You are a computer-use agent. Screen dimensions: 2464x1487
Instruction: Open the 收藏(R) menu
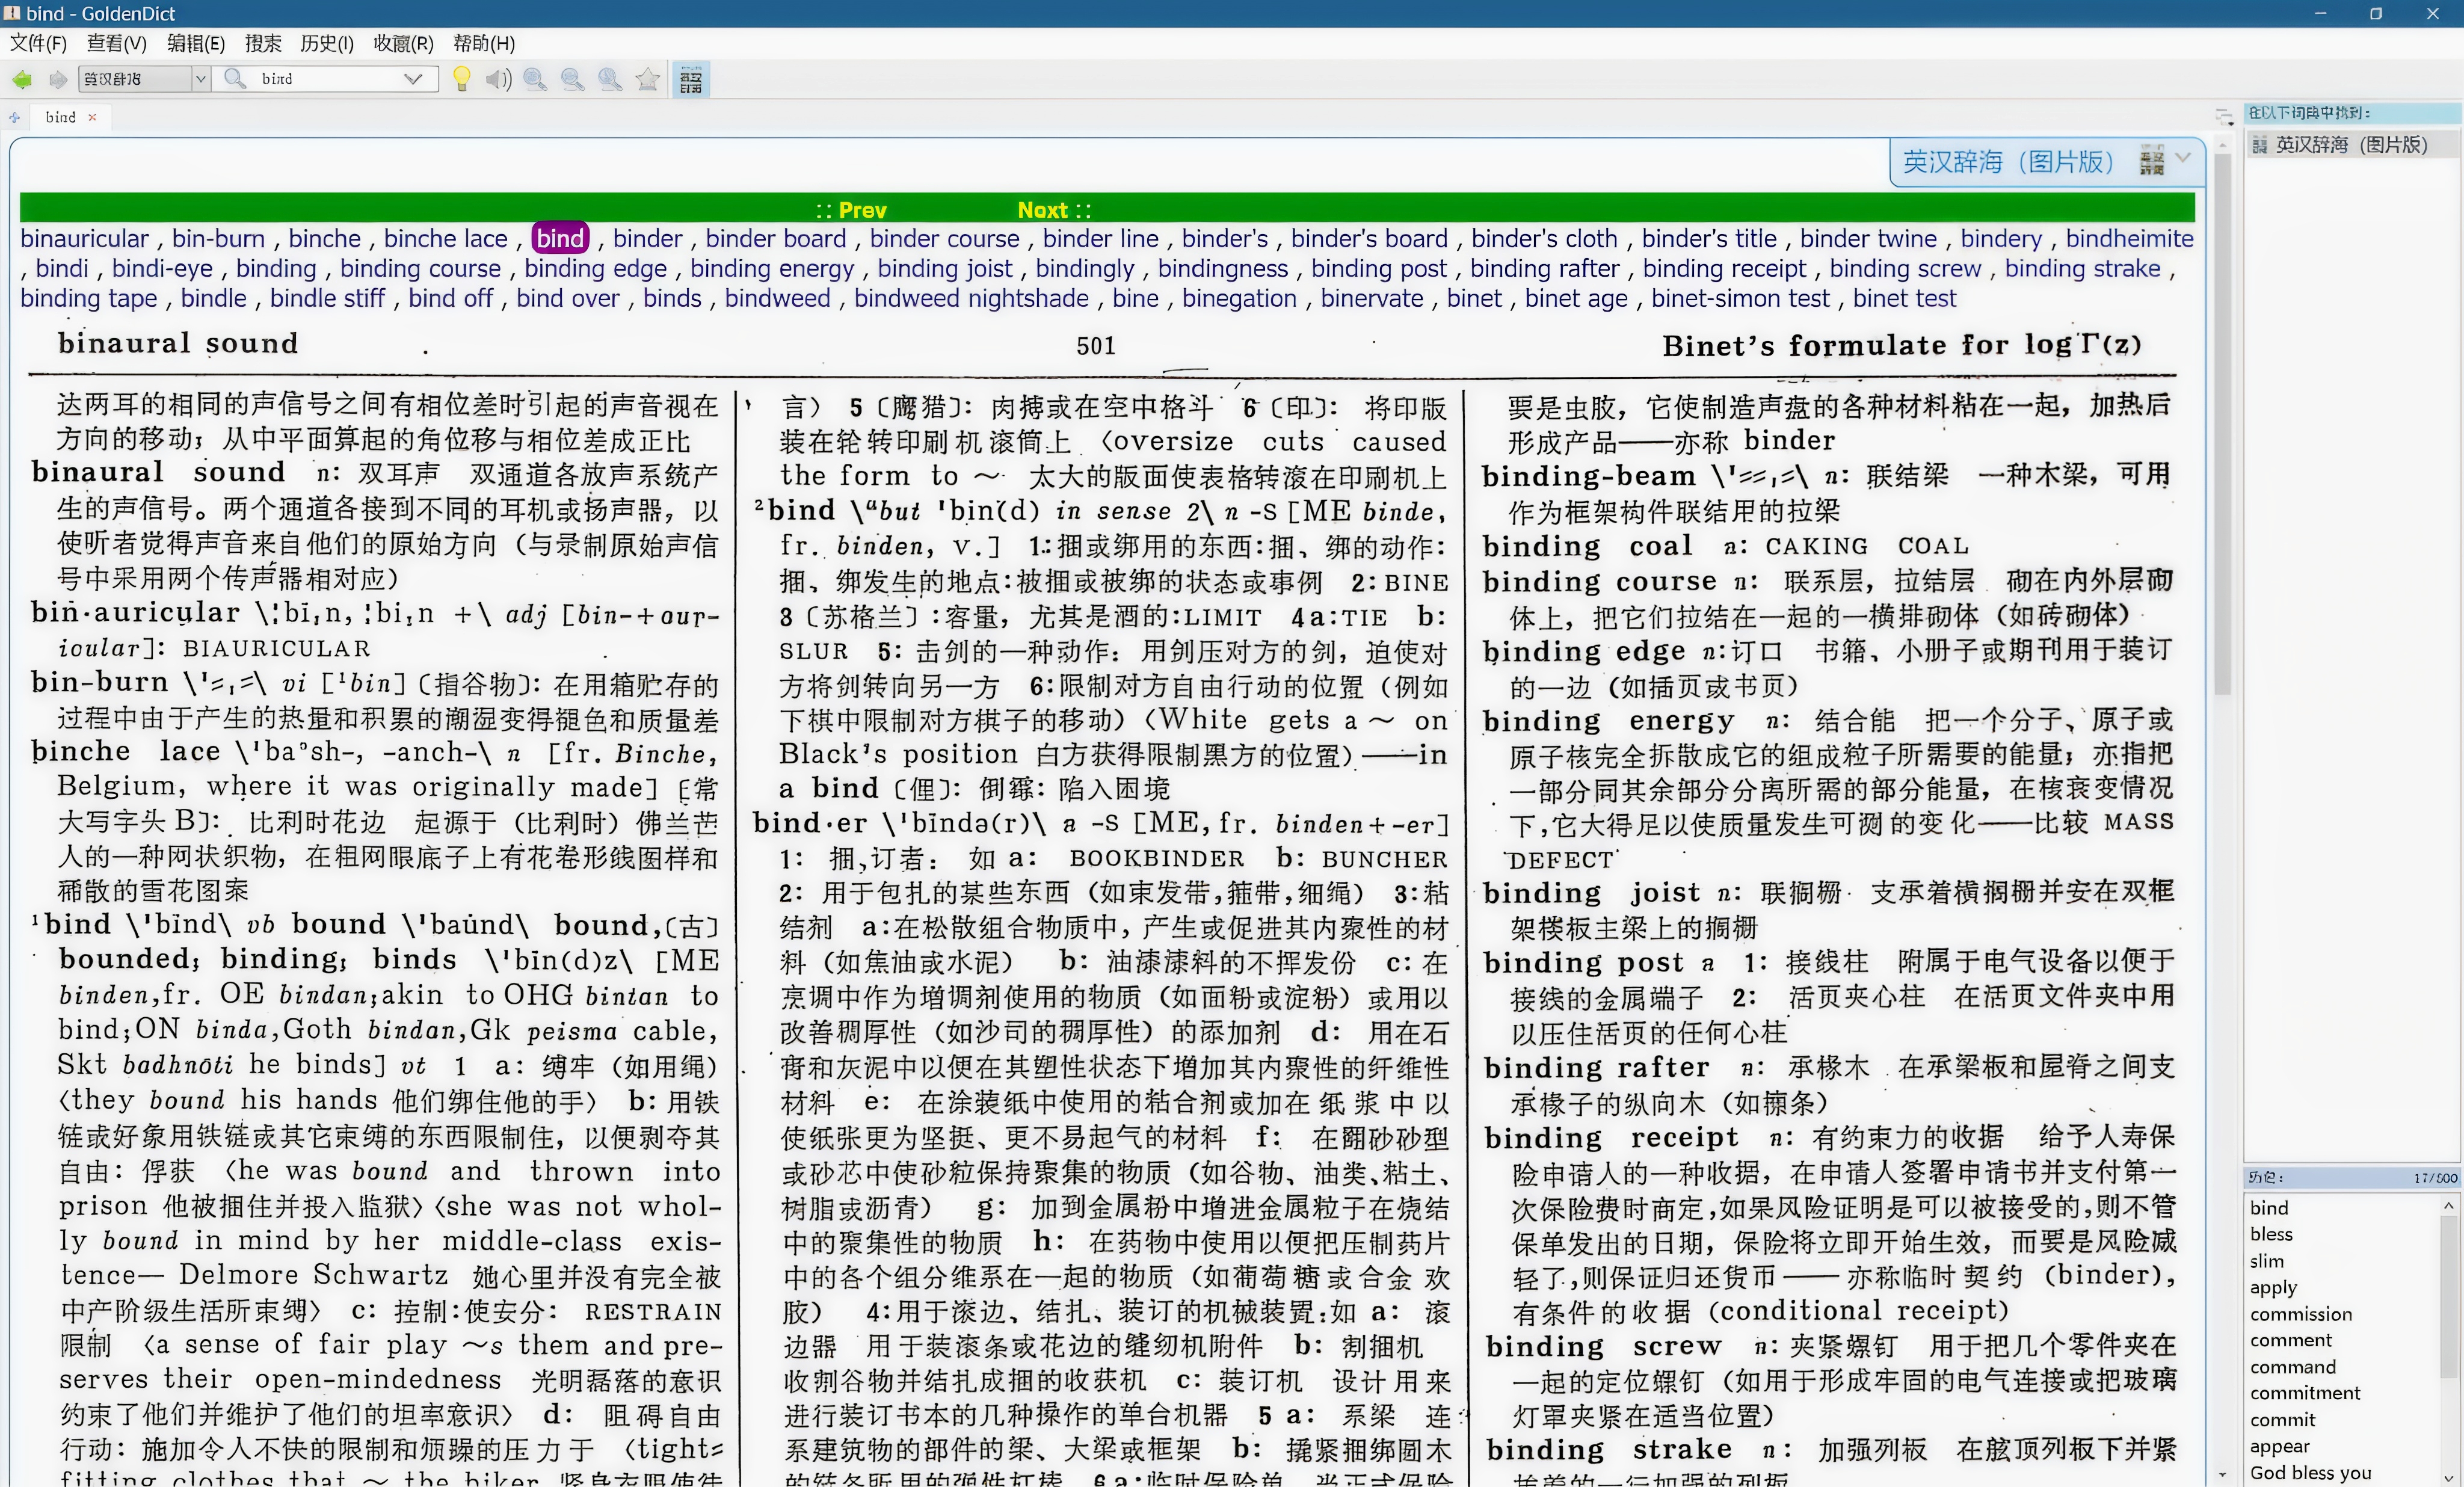tap(404, 43)
